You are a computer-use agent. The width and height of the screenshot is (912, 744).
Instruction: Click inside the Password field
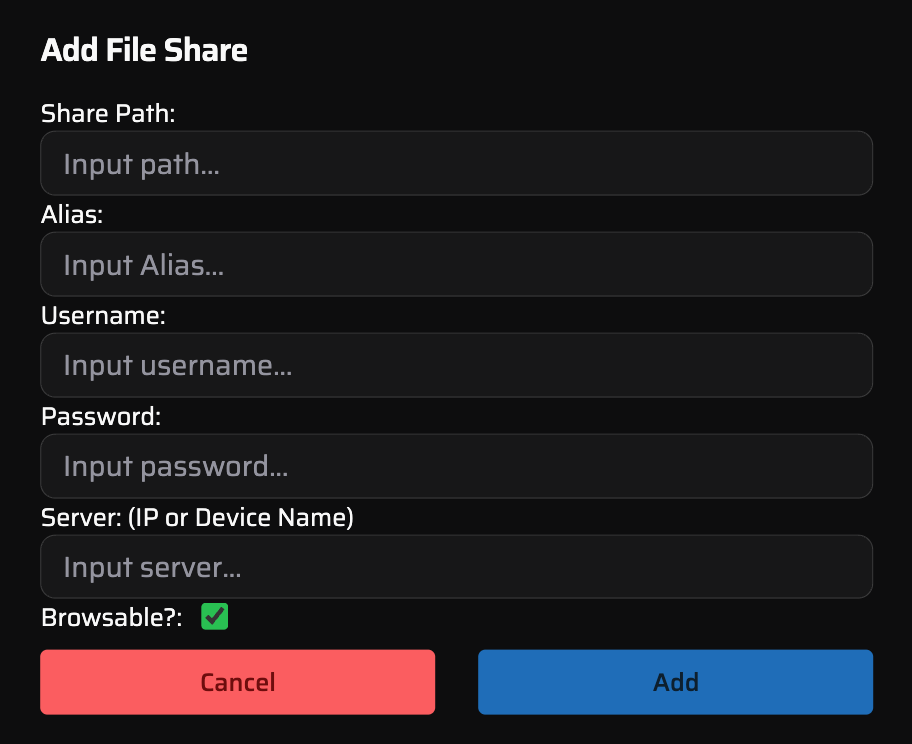[456, 466]
